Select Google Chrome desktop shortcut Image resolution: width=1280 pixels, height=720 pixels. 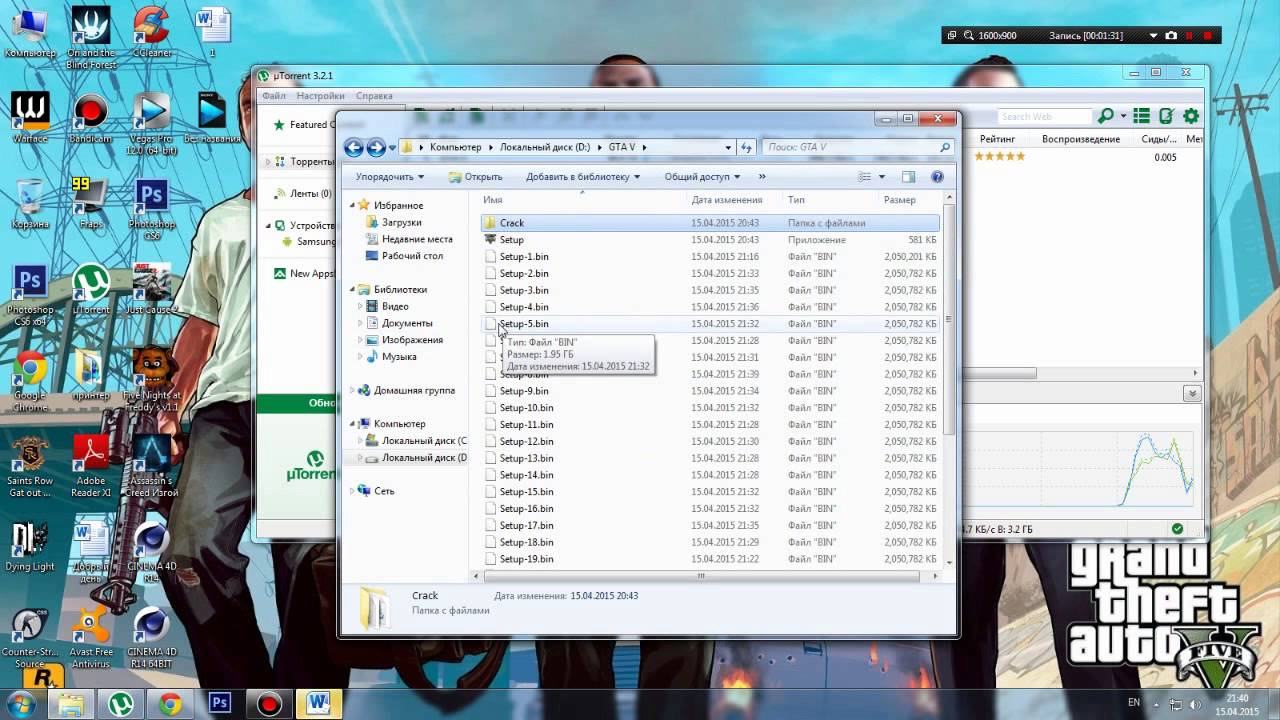[x=30, y=380]
